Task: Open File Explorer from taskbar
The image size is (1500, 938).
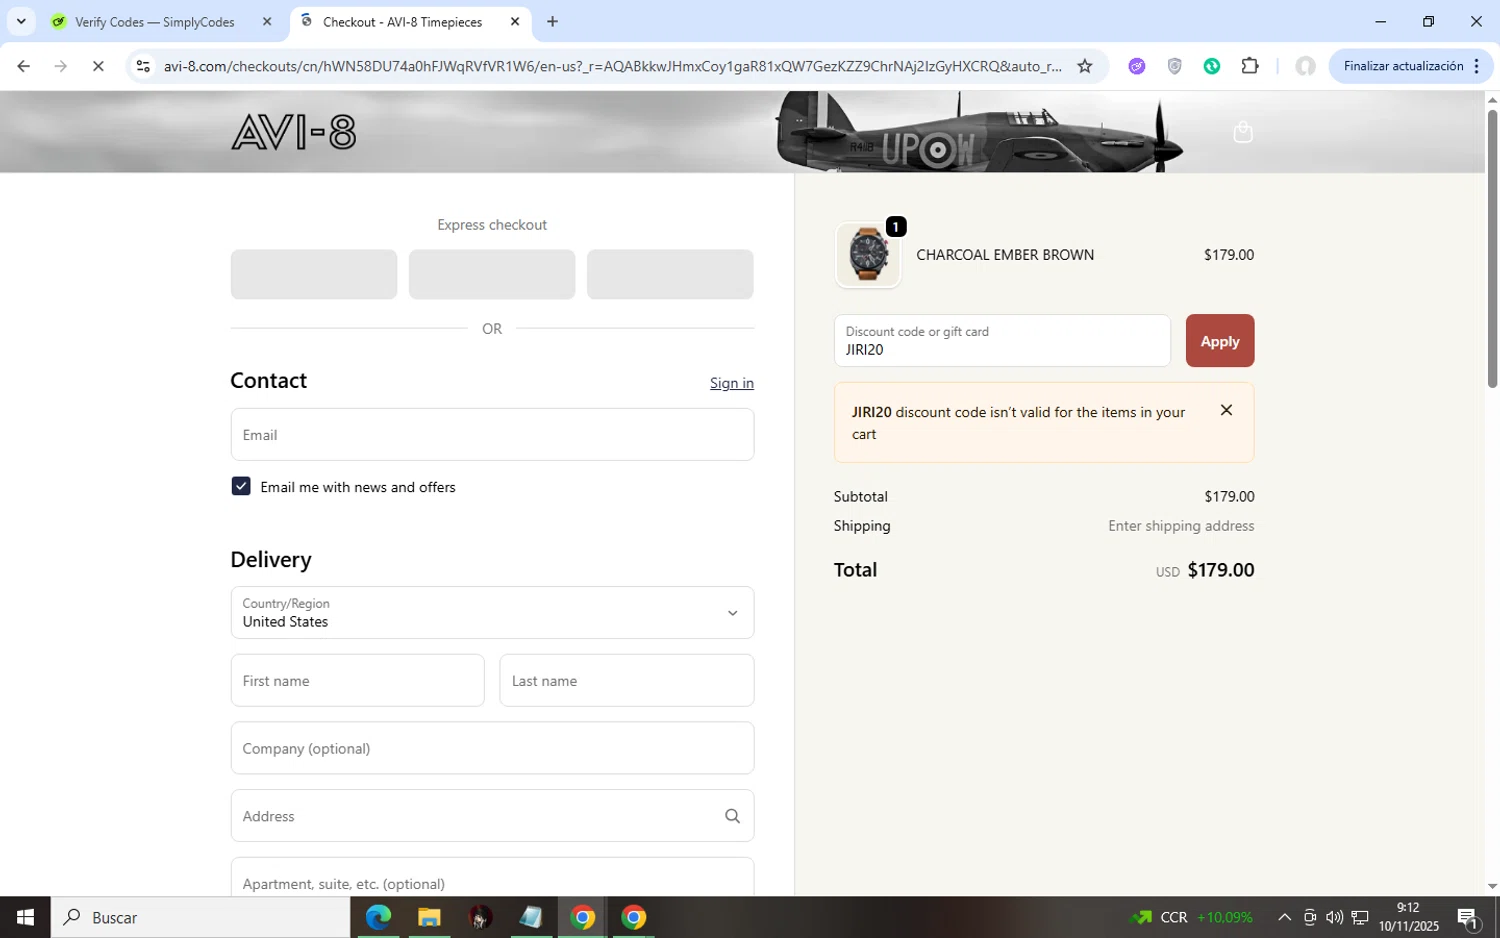Action: tap(429, 917)
